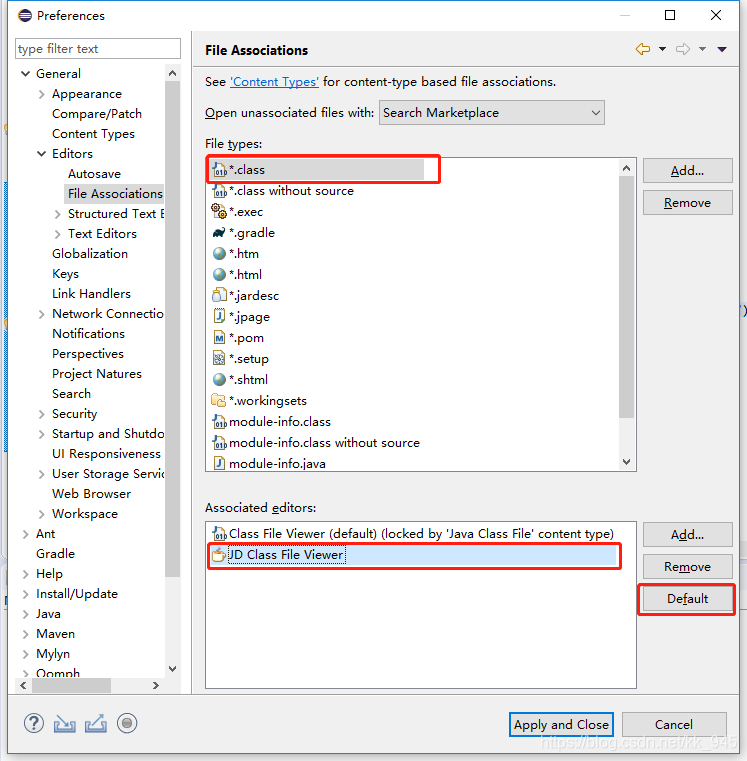The width and height of the screenshot is (747, 761).
Task: Click file types list scroll down arrow
Action: (x=626, y=462)
